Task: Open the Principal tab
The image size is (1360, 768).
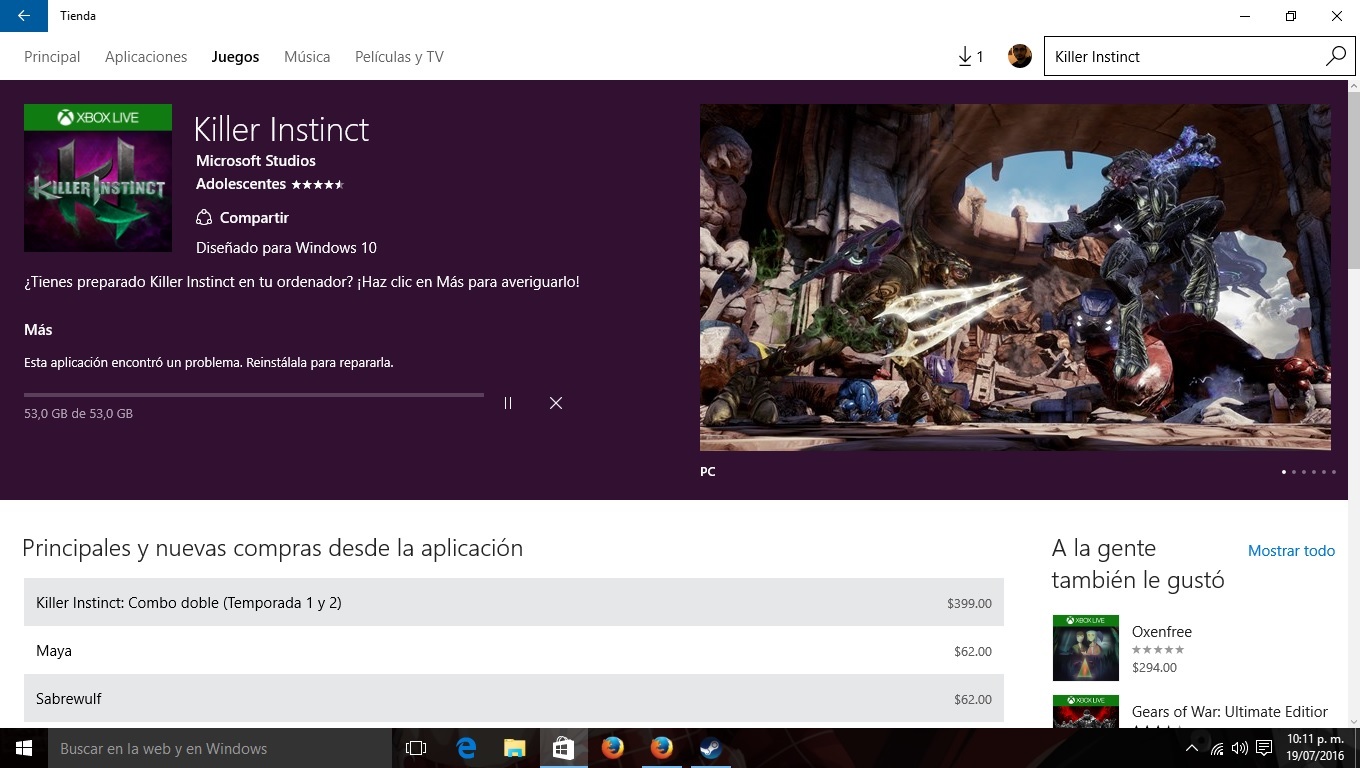Action: pyautogui.click(x=52, y=57)
